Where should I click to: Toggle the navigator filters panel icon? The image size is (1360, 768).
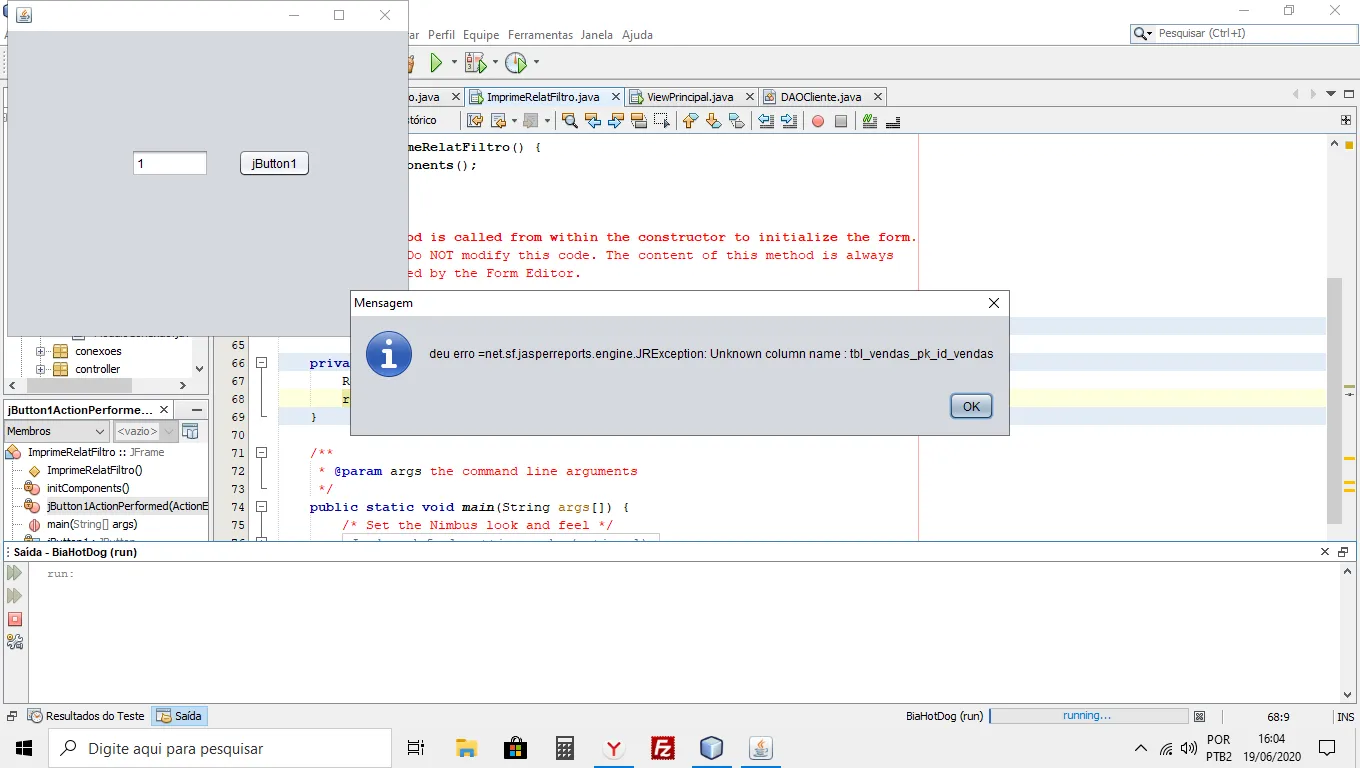(x=190, y=431)
